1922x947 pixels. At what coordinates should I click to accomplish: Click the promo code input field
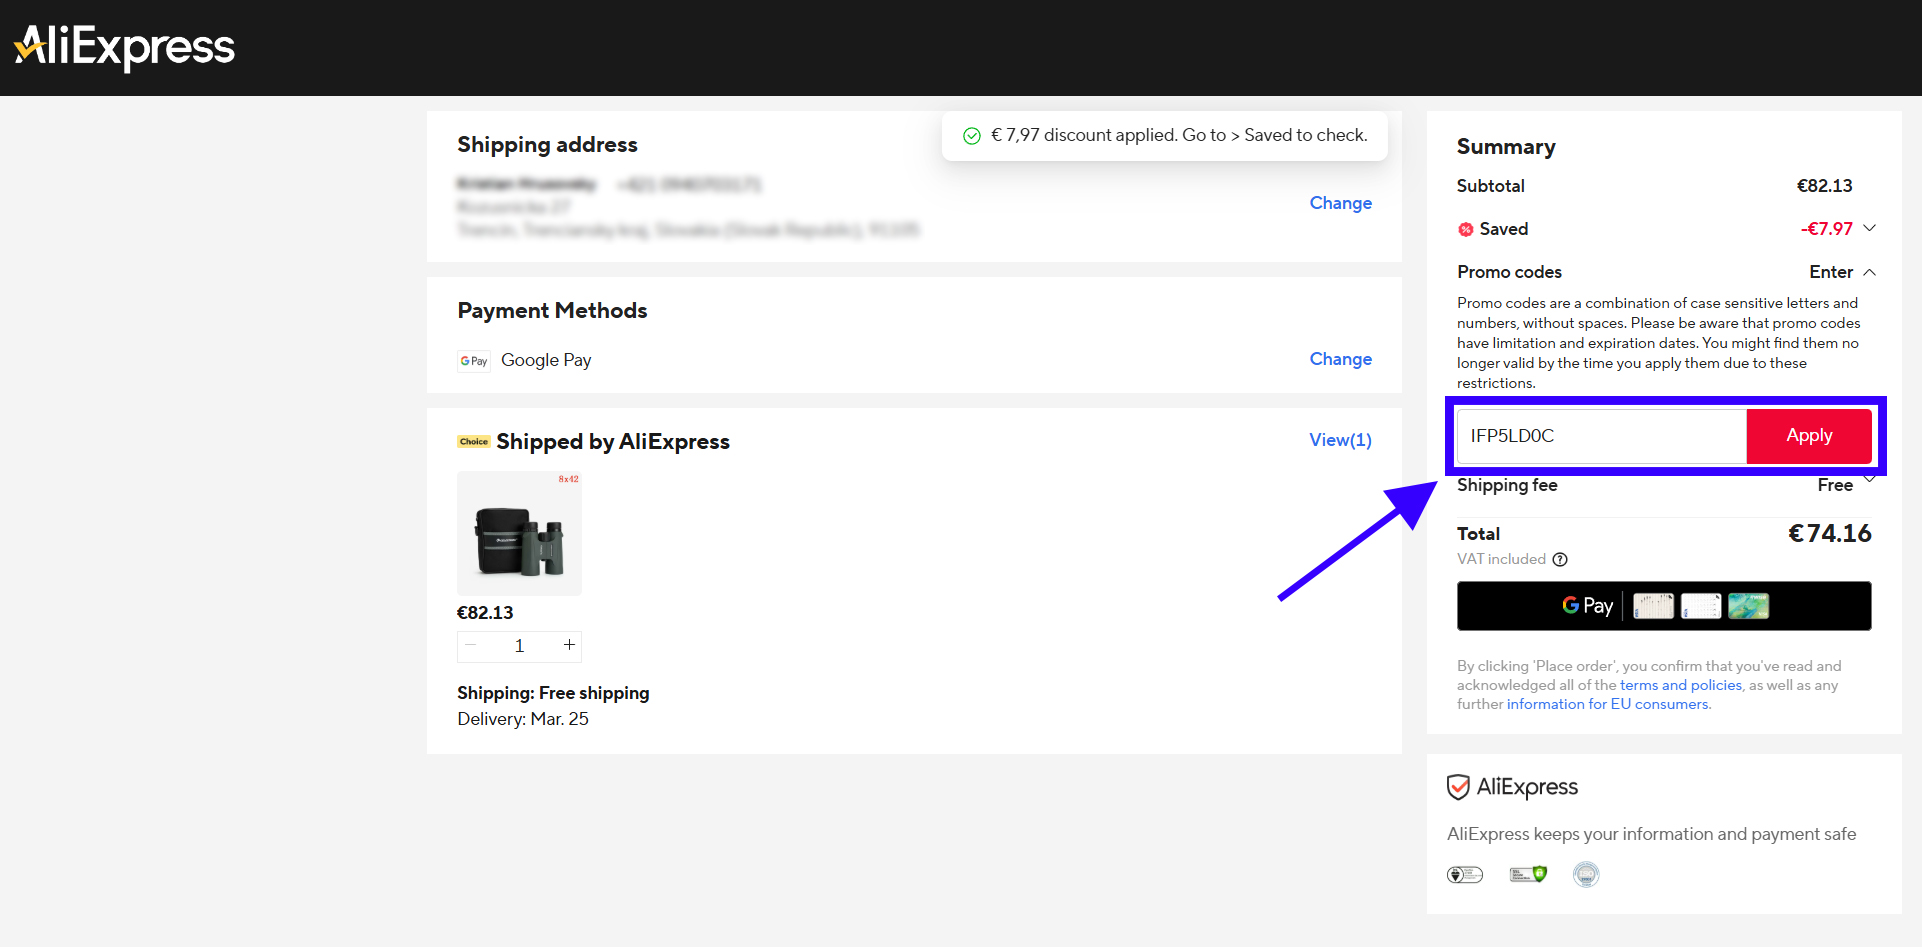pos(1600,436)
